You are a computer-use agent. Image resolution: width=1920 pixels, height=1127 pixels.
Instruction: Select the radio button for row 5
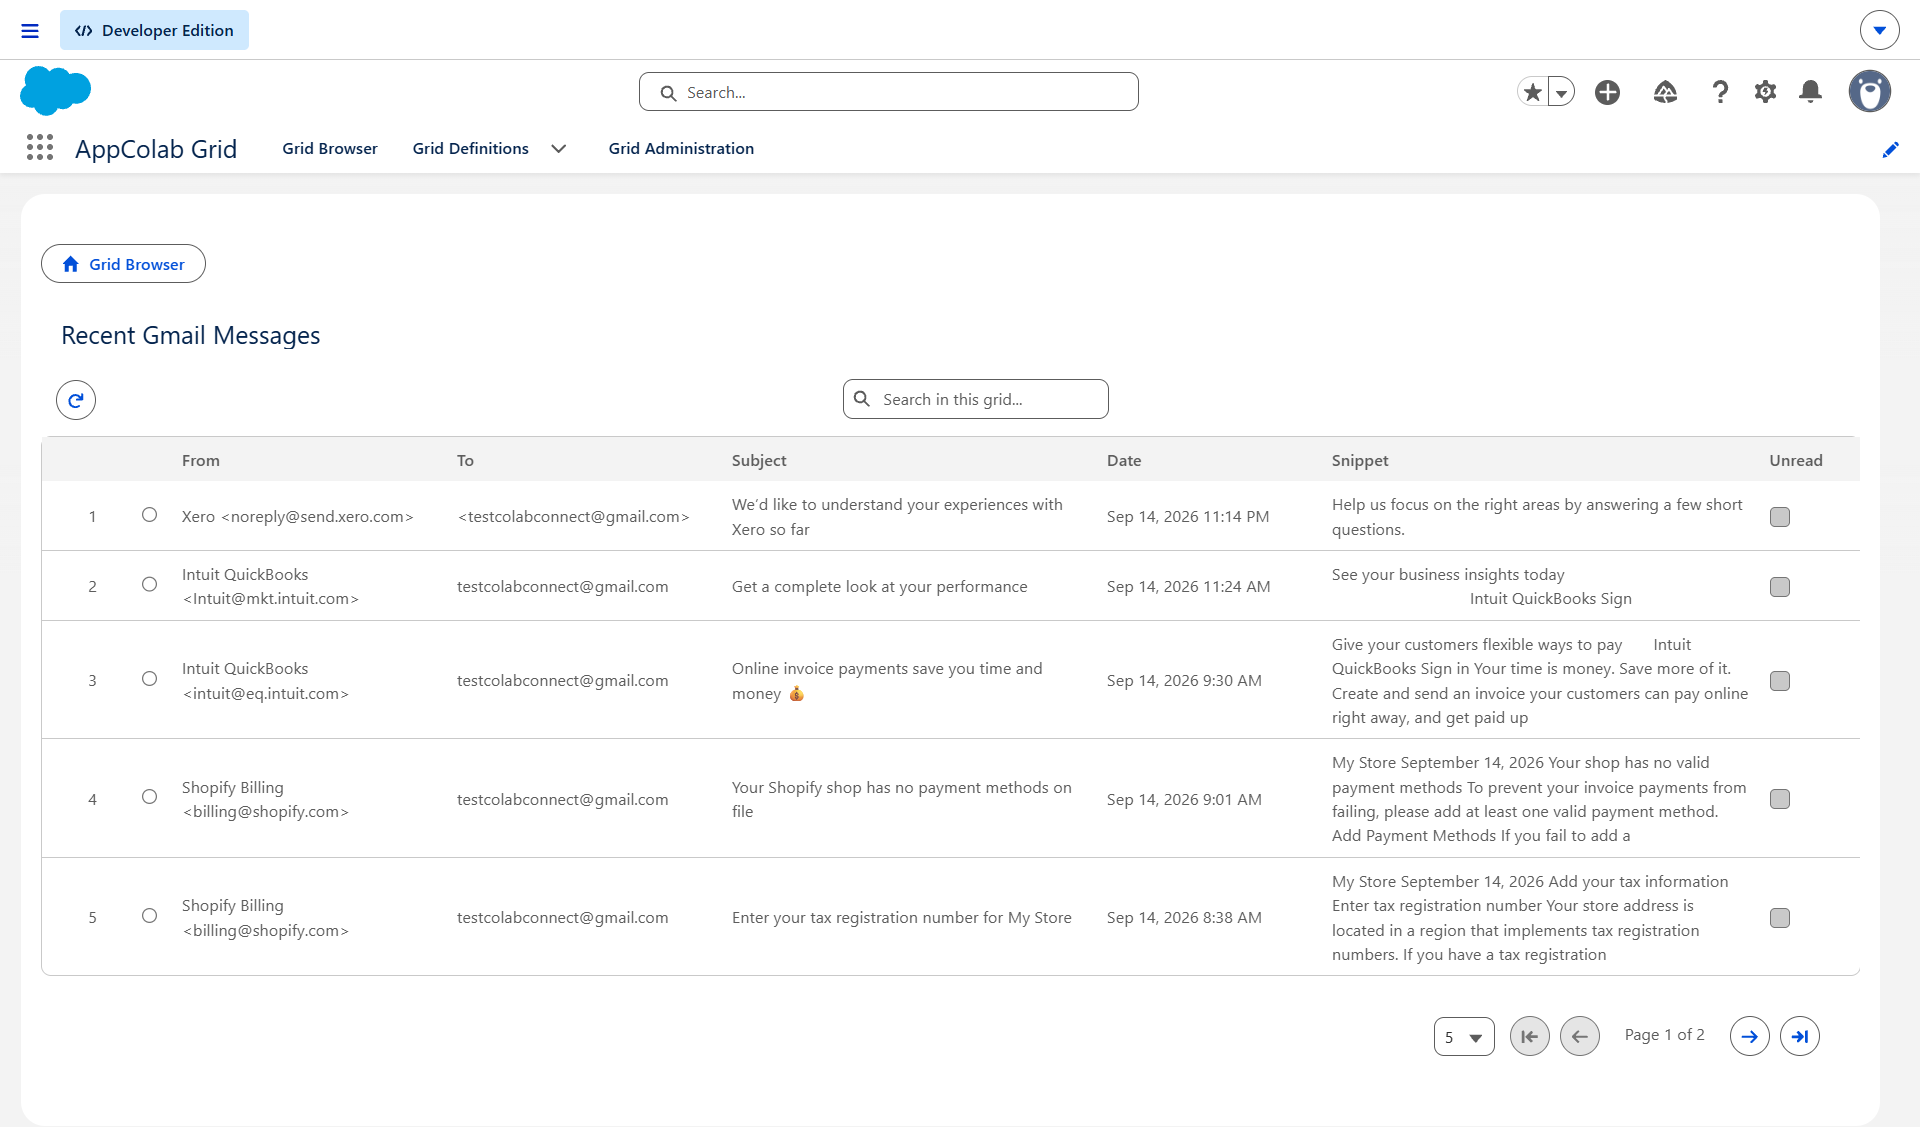coord(149,916)
